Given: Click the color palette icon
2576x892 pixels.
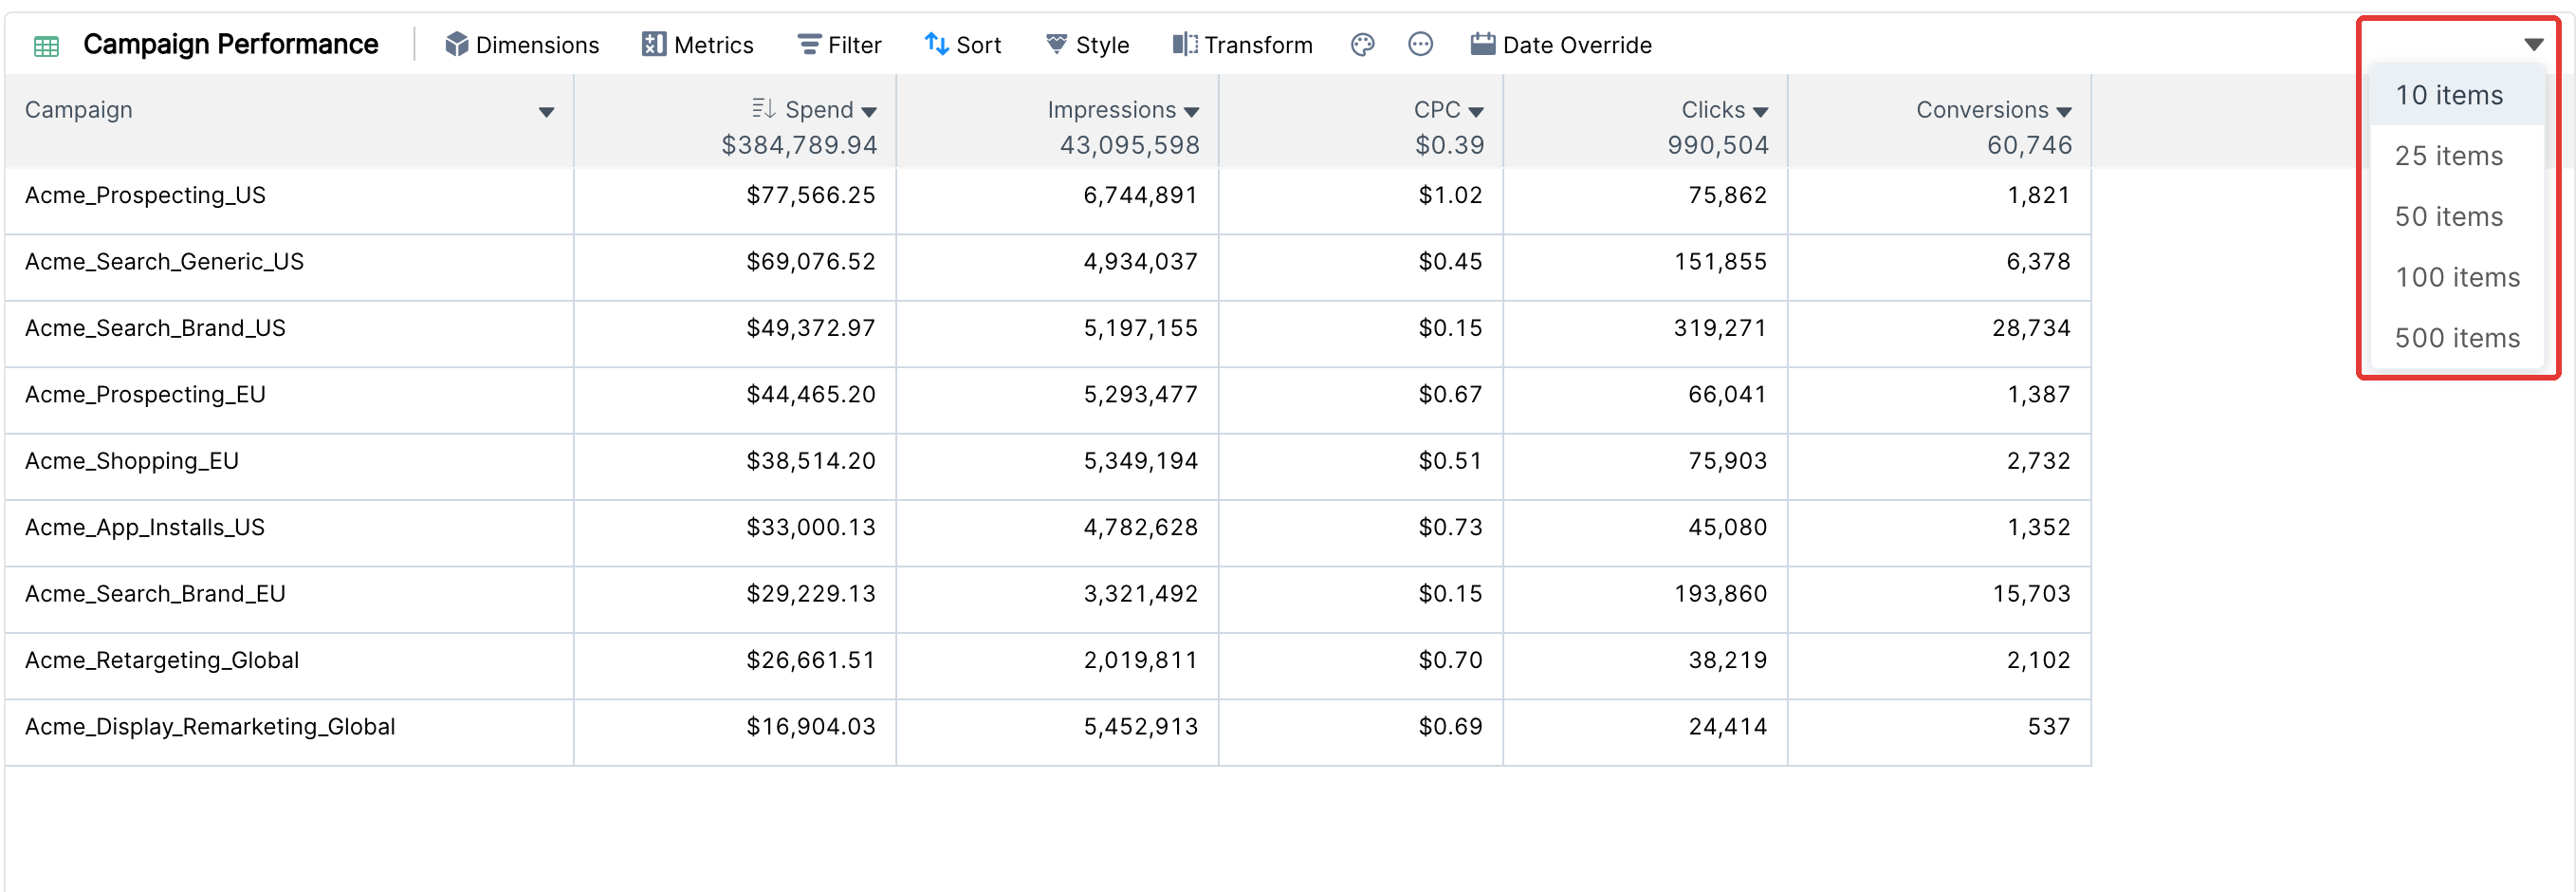Looking at the screenshot, I should coord(1363,45).
